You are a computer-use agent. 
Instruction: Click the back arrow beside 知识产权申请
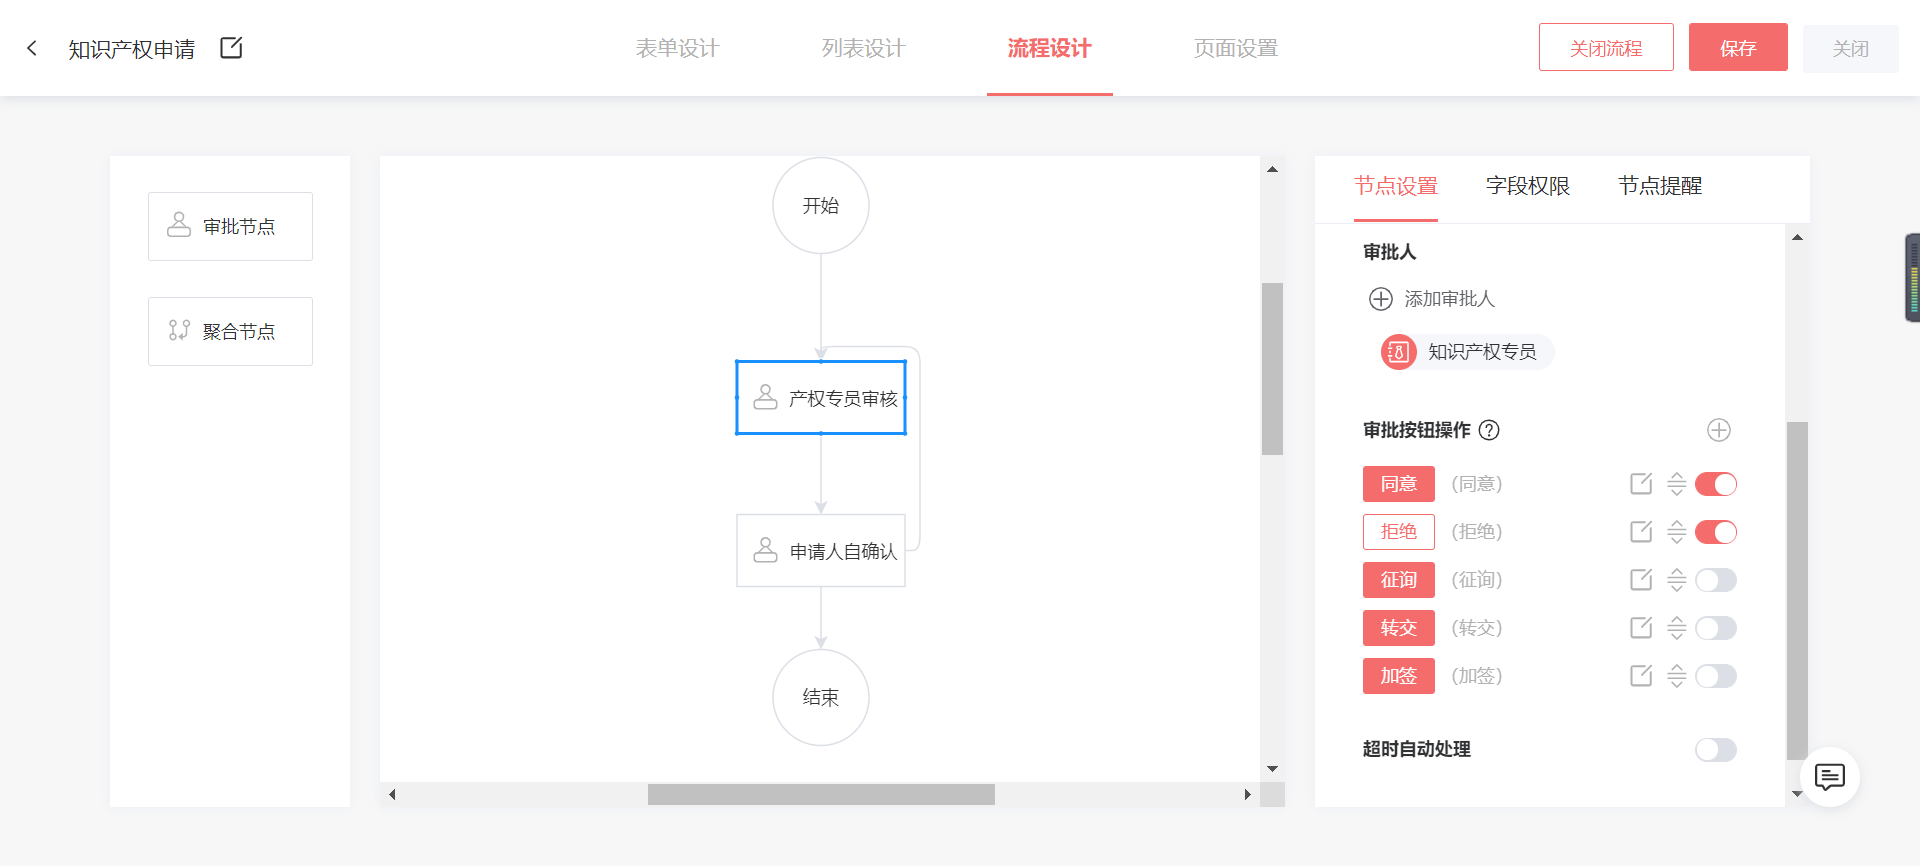click(x=32, y=48)
